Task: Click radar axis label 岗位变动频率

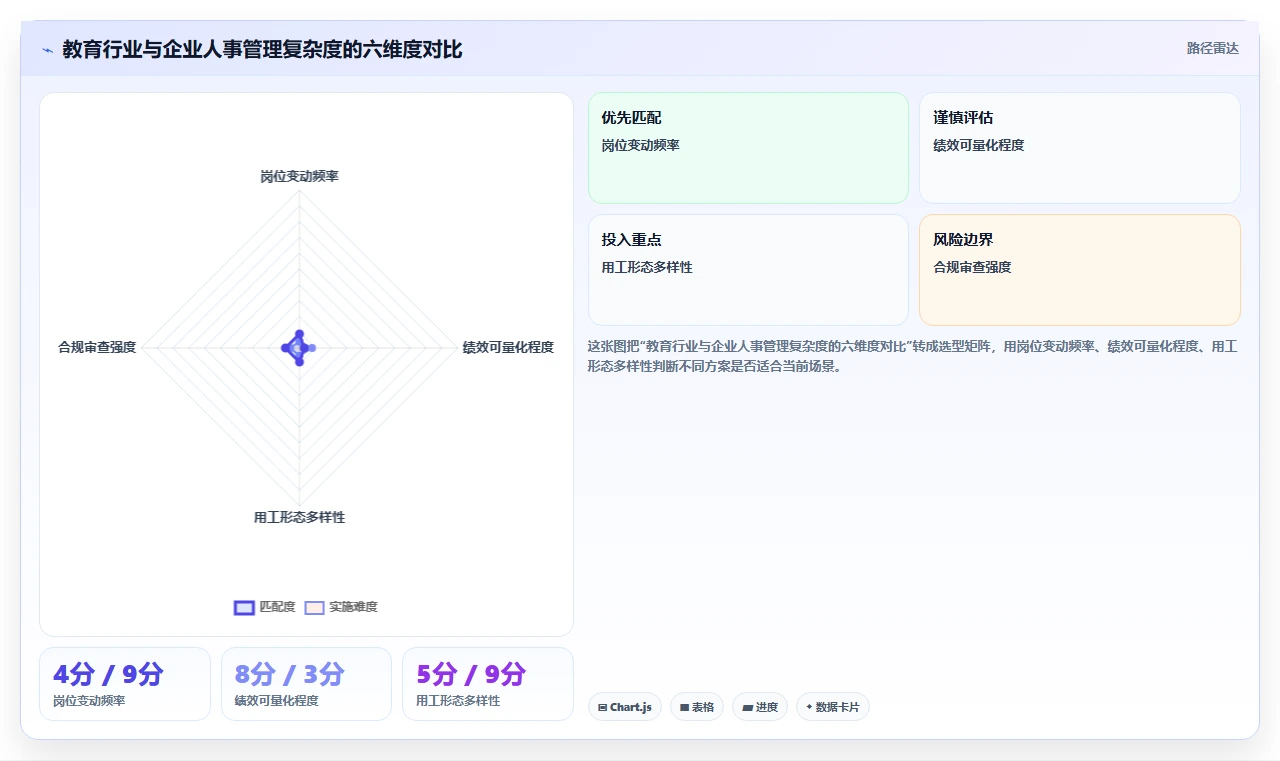Action: (299, 176)
